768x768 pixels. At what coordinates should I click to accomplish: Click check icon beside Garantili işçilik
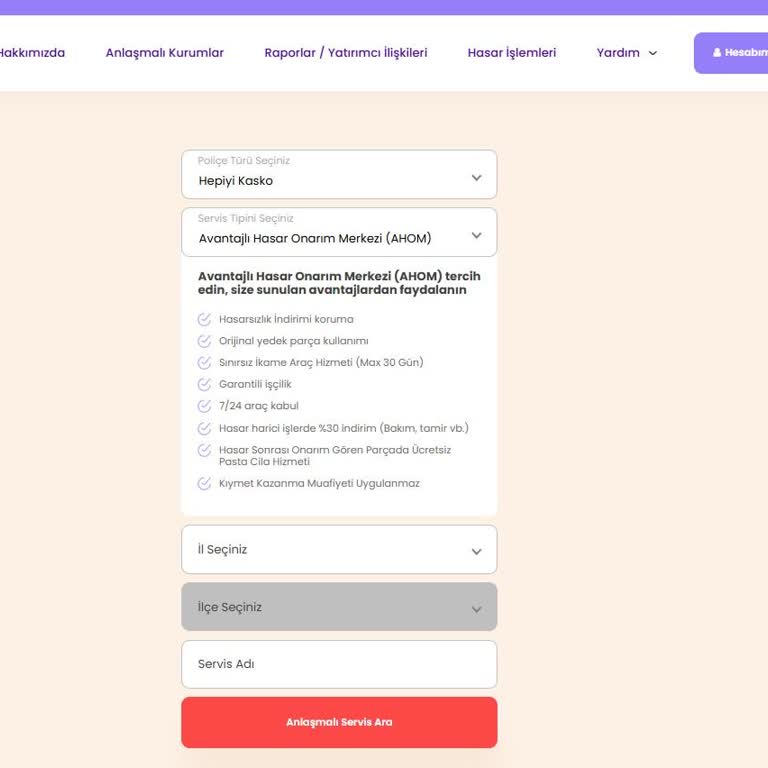[x=204, y=384]
